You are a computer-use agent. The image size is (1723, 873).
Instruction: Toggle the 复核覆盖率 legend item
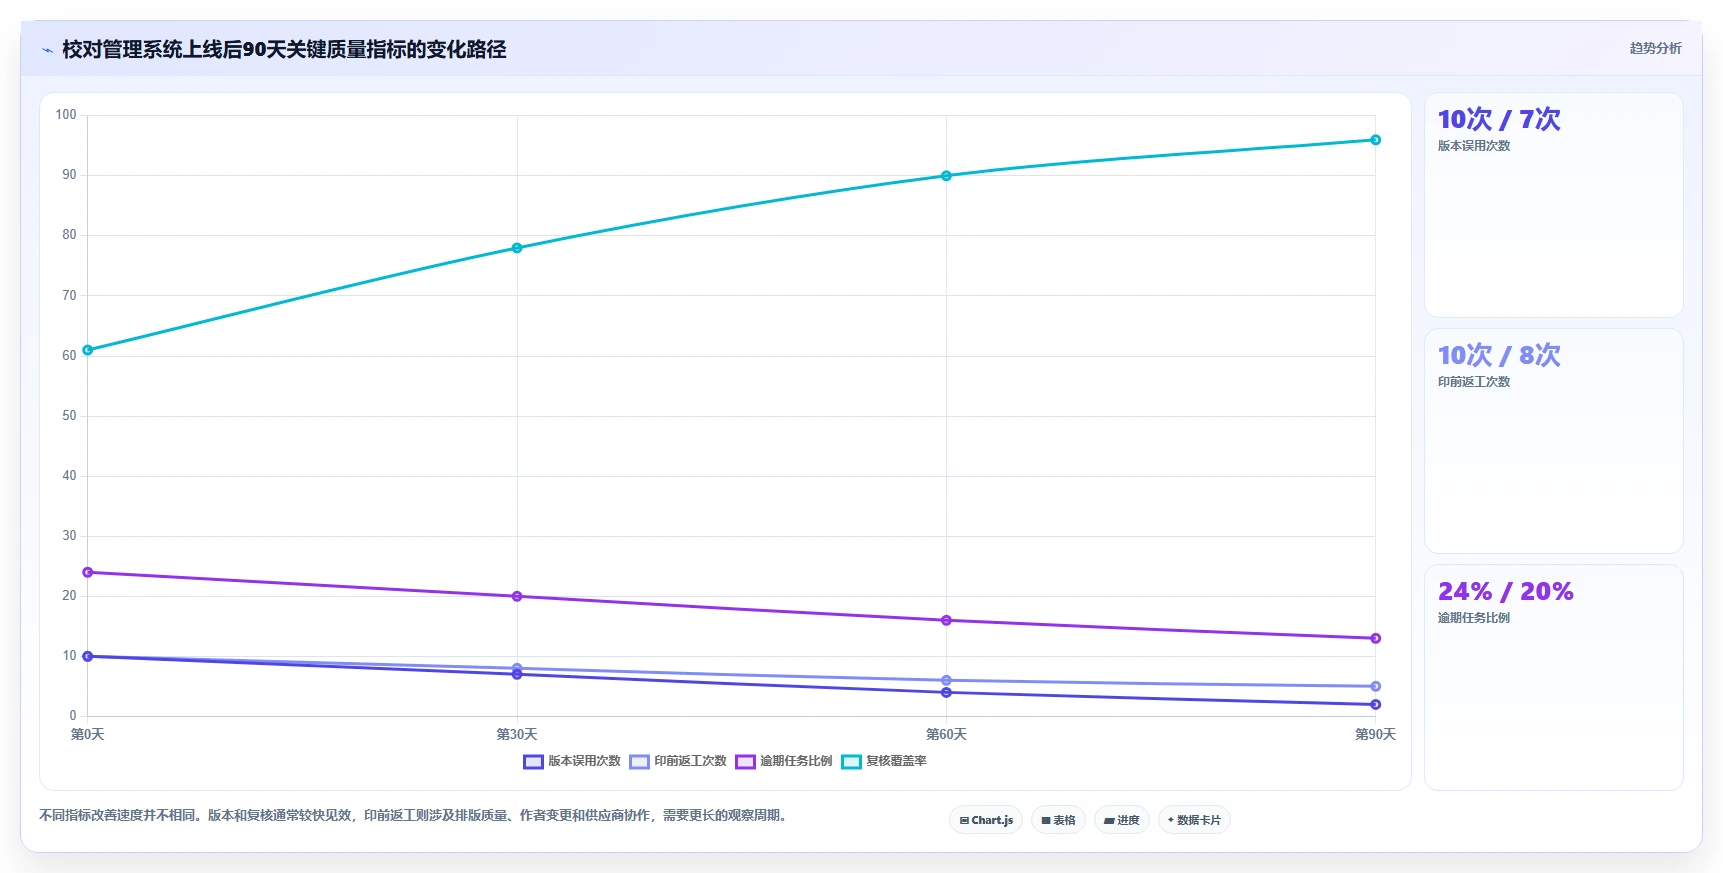click(884, 762)
